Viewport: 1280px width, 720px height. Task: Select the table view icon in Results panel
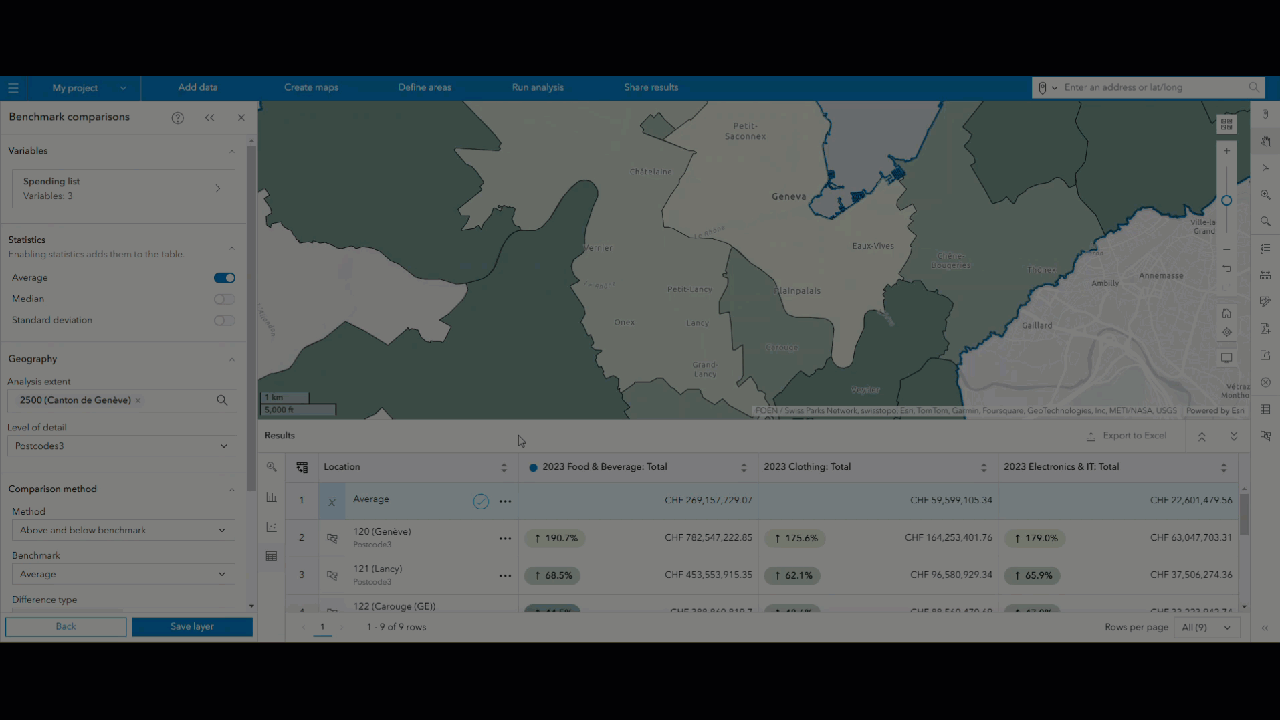(x=271, y=556)
